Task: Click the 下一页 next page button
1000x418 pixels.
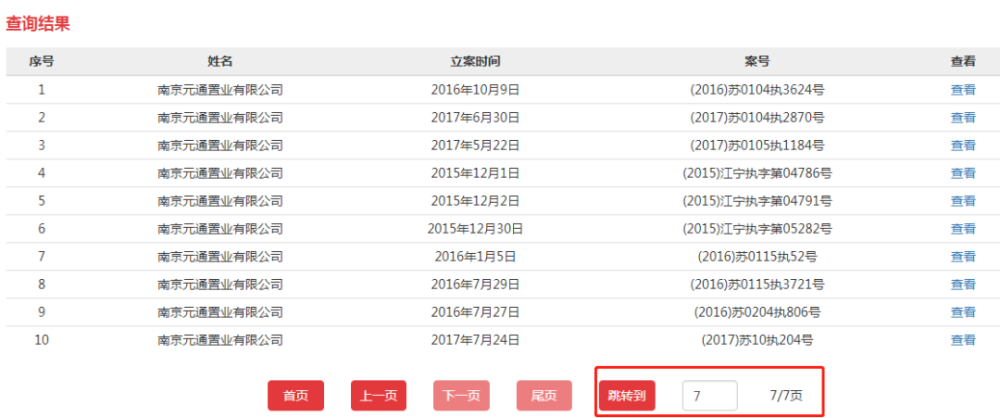Action: pos(462,396)
